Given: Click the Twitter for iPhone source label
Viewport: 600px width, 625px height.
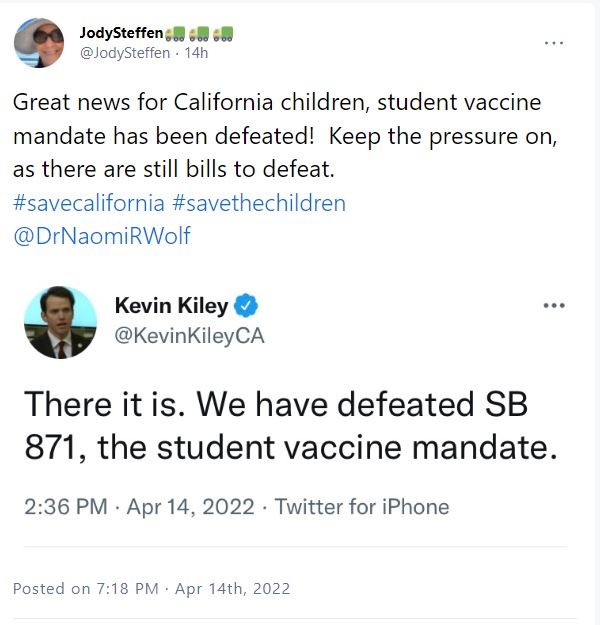Looking at the screenshot, I should [x=362, y=506].
